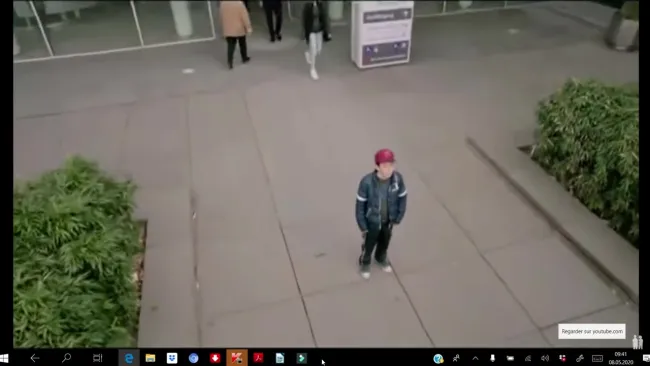Screen dimensions: 650x366
Task: Click Regarder sur youtube.com link
Action: [592, 332]
